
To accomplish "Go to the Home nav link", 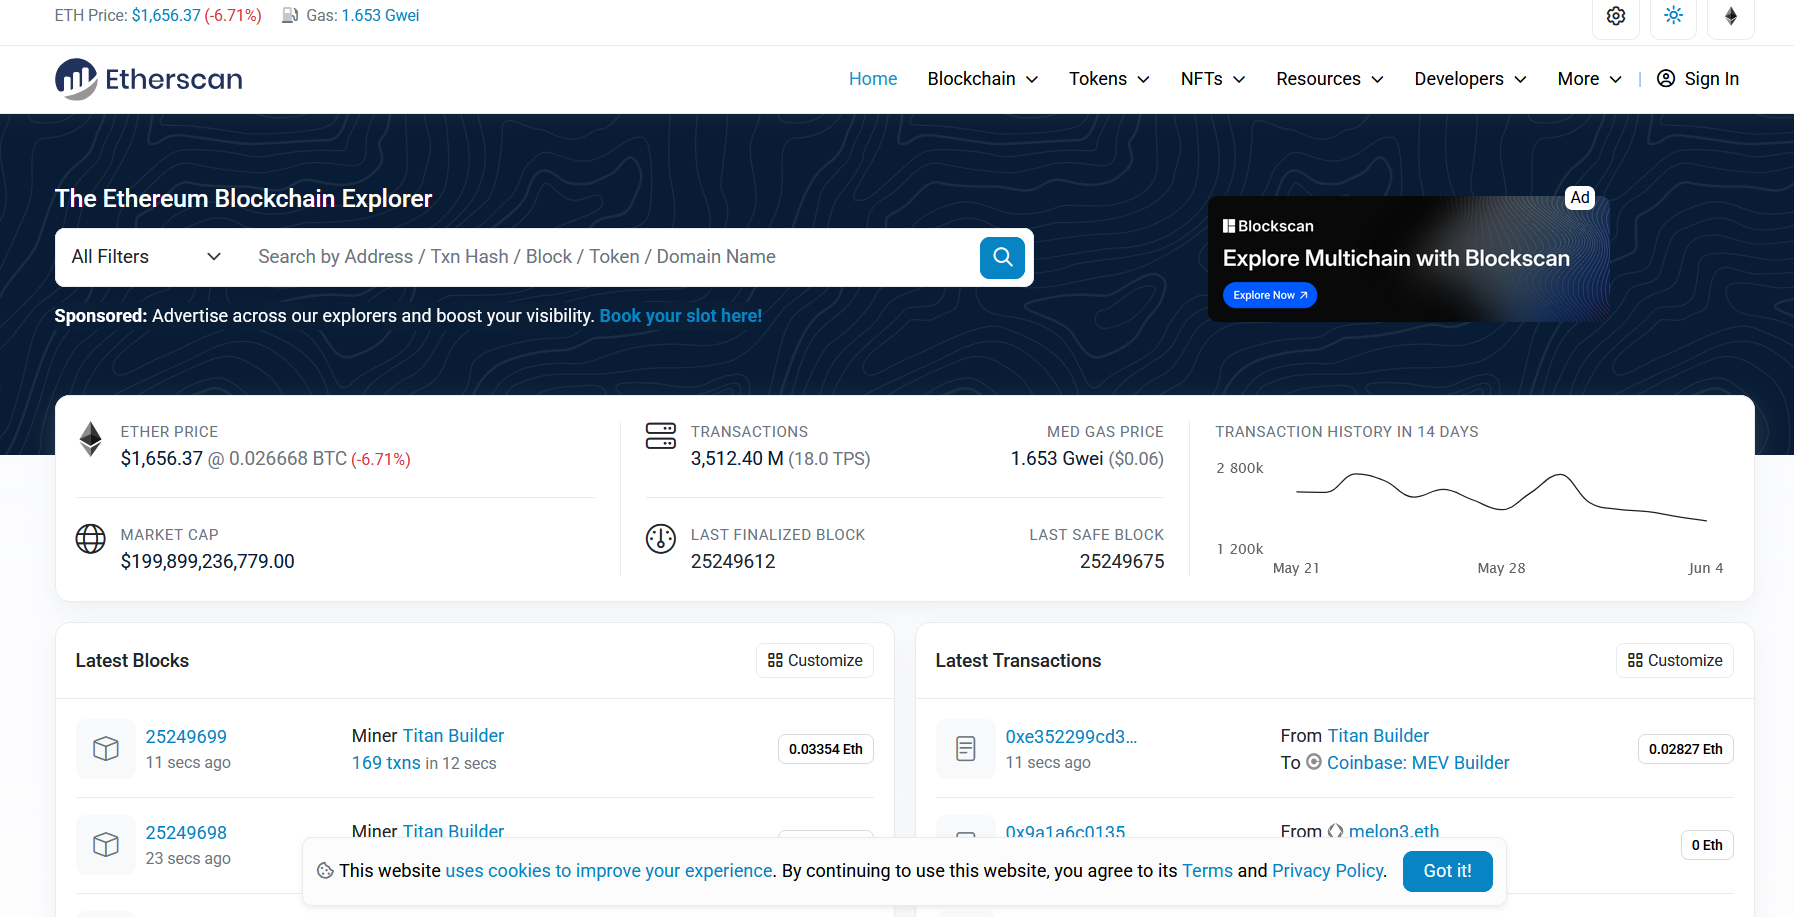I will click(x=873, y=79).
